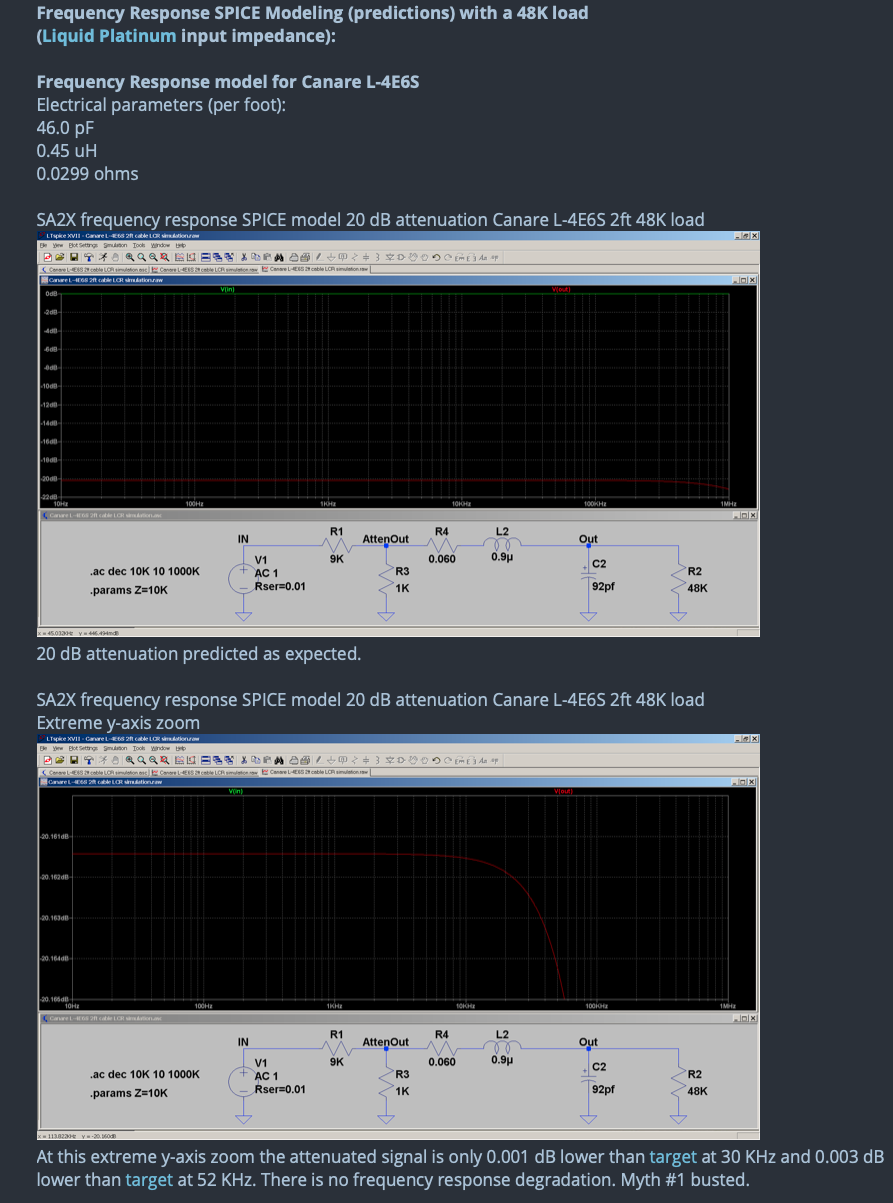
Task: Follow the 'target' link before '30 KHz'
Action: (x=673, y=1157)
